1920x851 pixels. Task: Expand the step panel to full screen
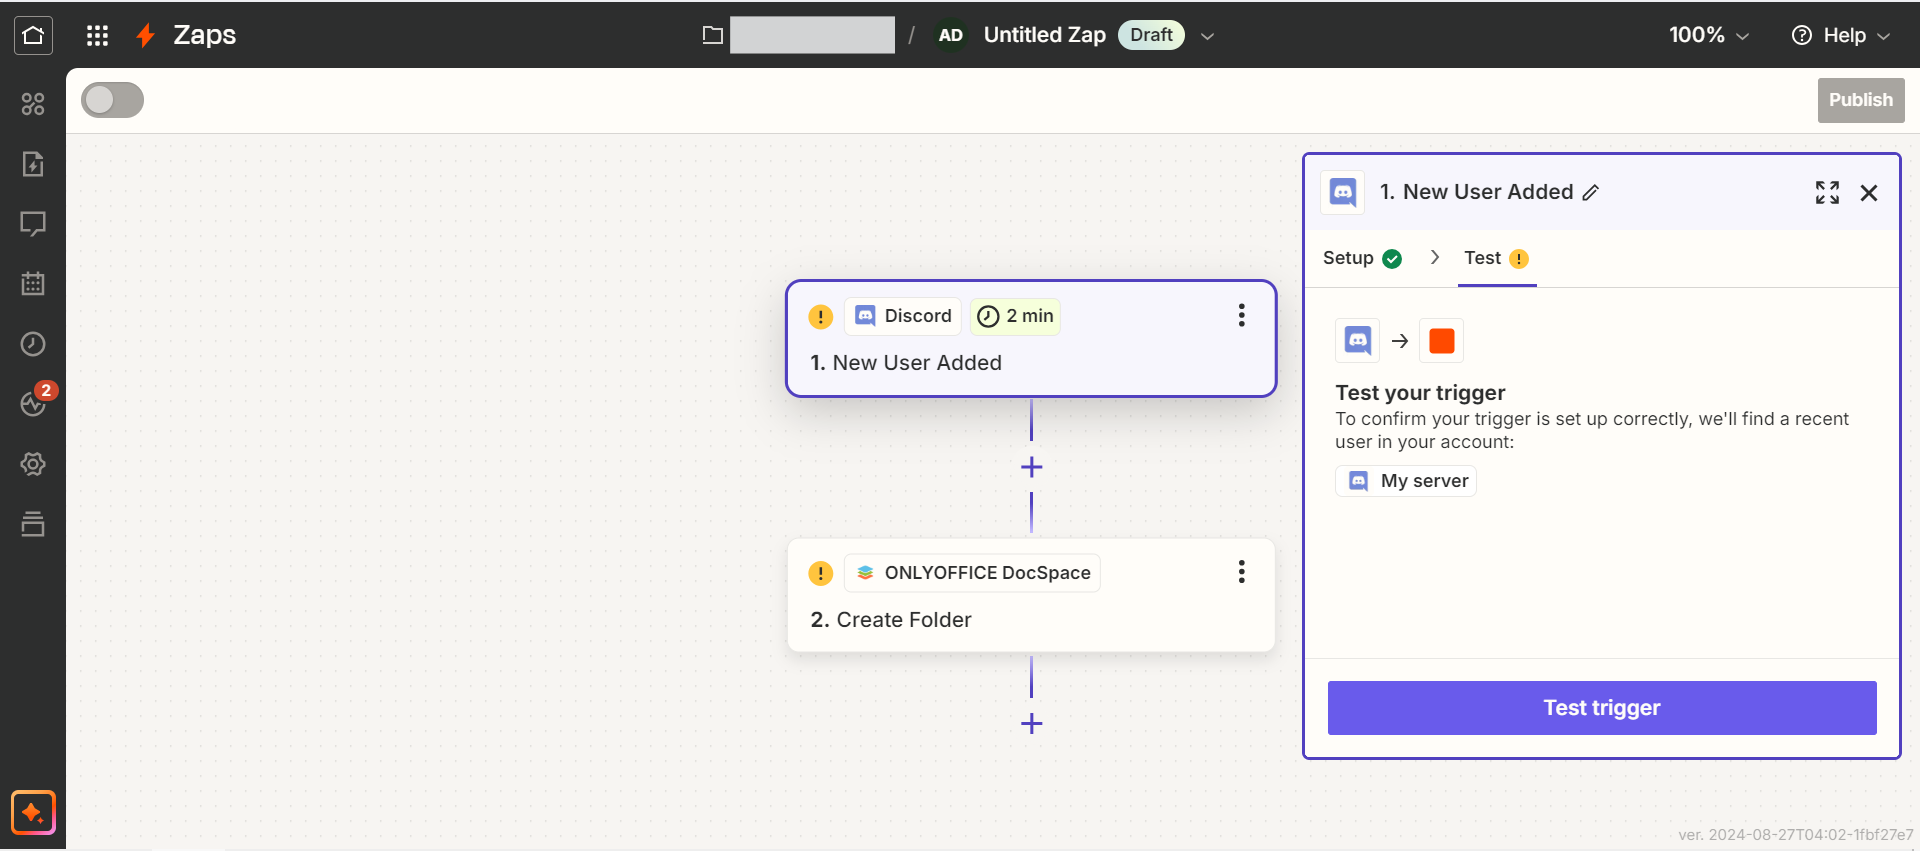1827,192
